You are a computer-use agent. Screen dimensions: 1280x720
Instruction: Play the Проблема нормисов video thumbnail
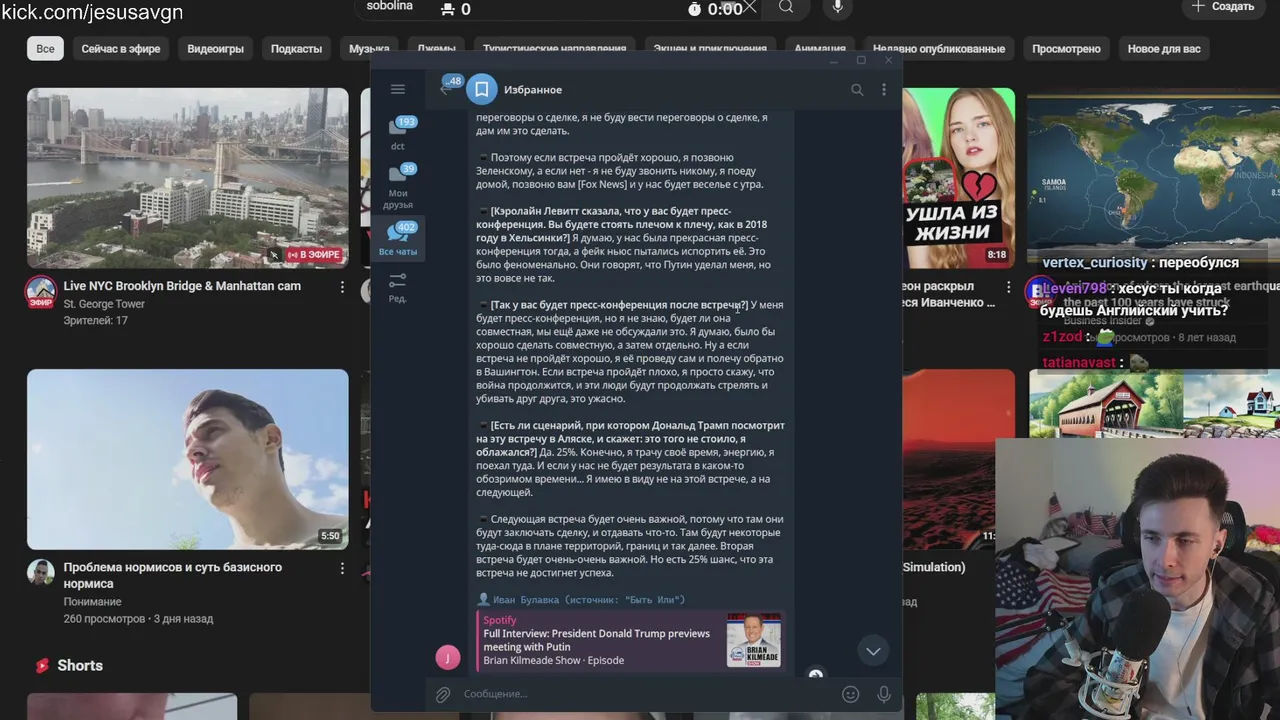click(188, 459)
